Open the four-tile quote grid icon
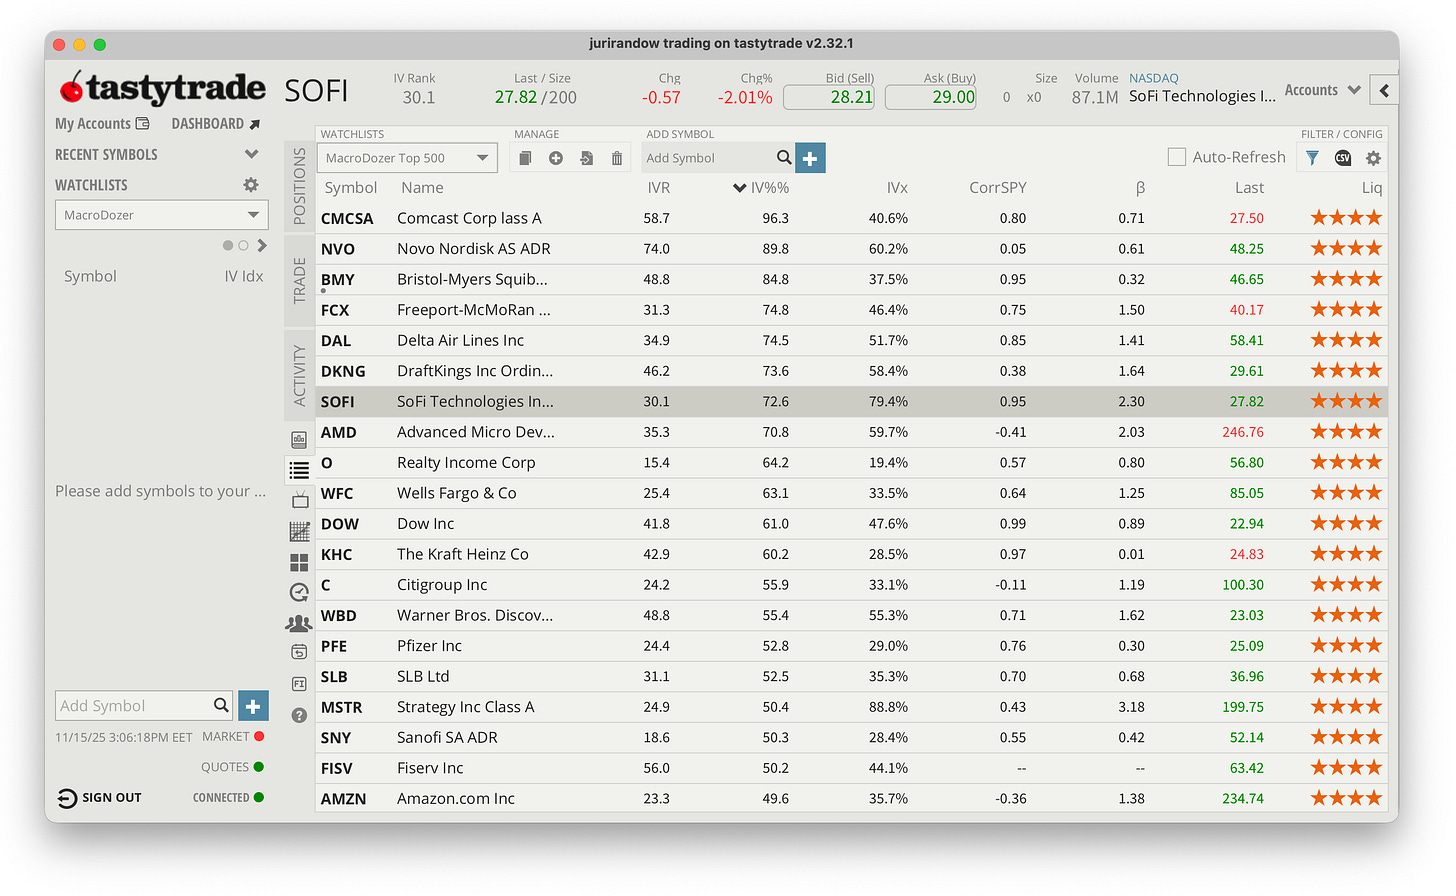Image resolution: width=1456 pixels, height=896 pixels. 299,562
